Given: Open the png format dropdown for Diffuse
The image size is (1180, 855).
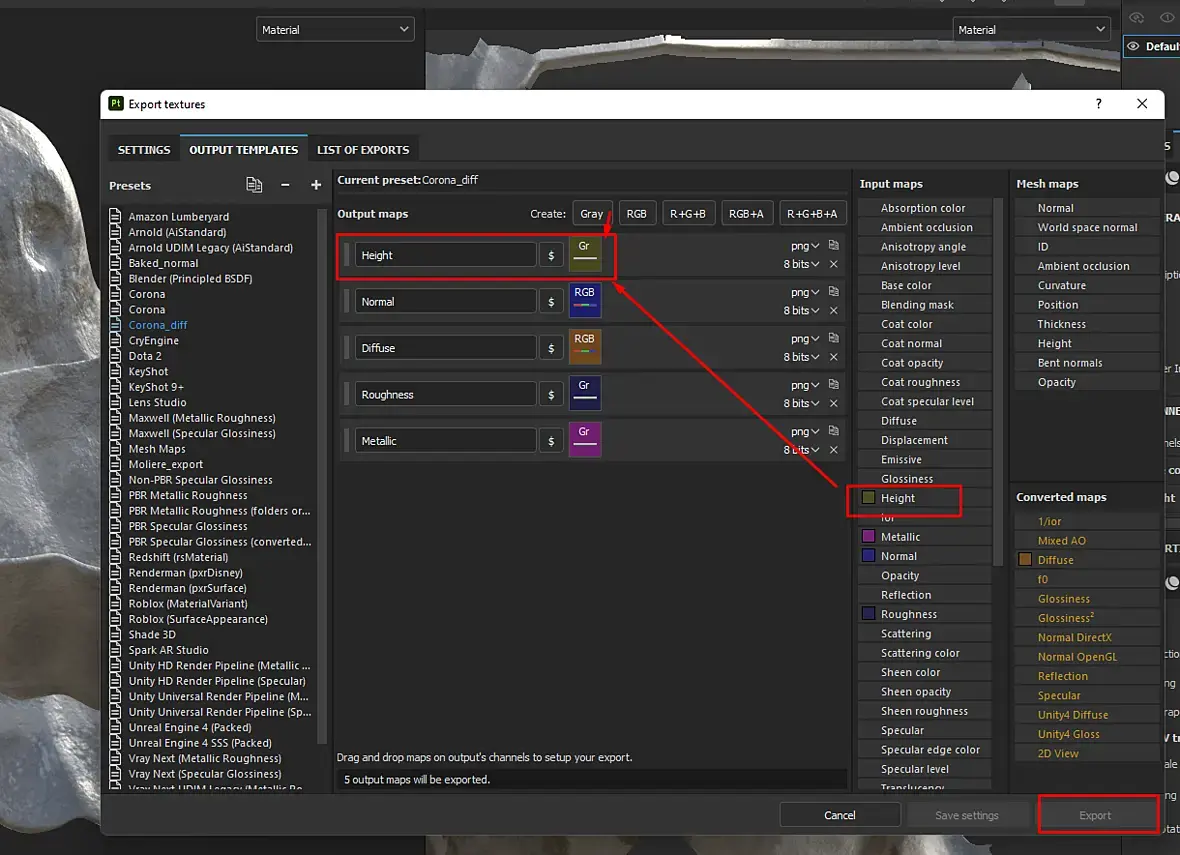Looking at the screenshot, I should pos(804,339).
